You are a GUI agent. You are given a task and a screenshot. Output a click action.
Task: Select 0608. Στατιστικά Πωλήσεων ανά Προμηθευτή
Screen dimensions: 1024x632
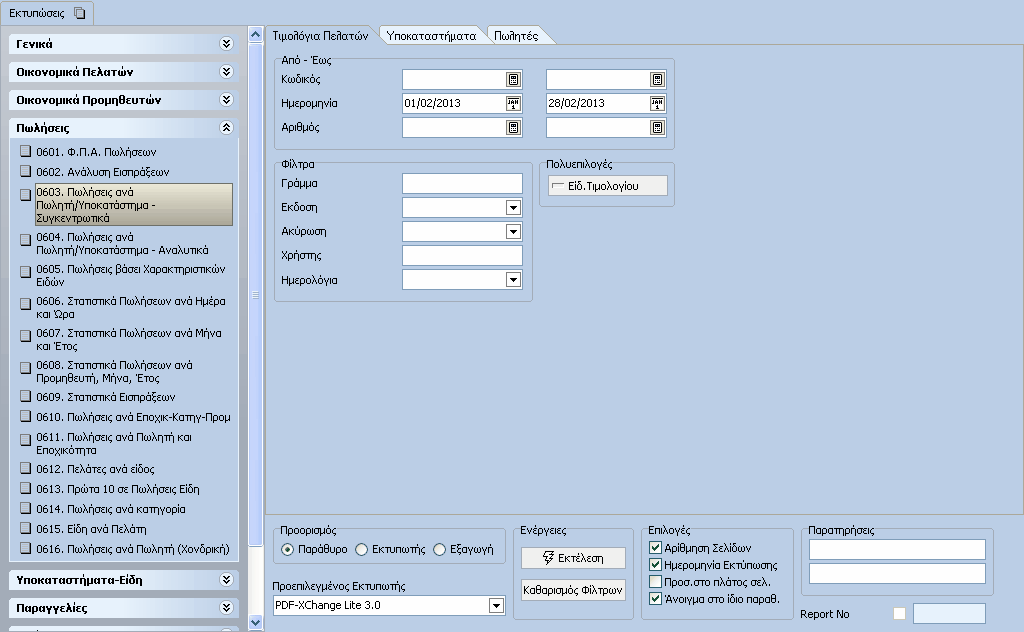[114, 371]
